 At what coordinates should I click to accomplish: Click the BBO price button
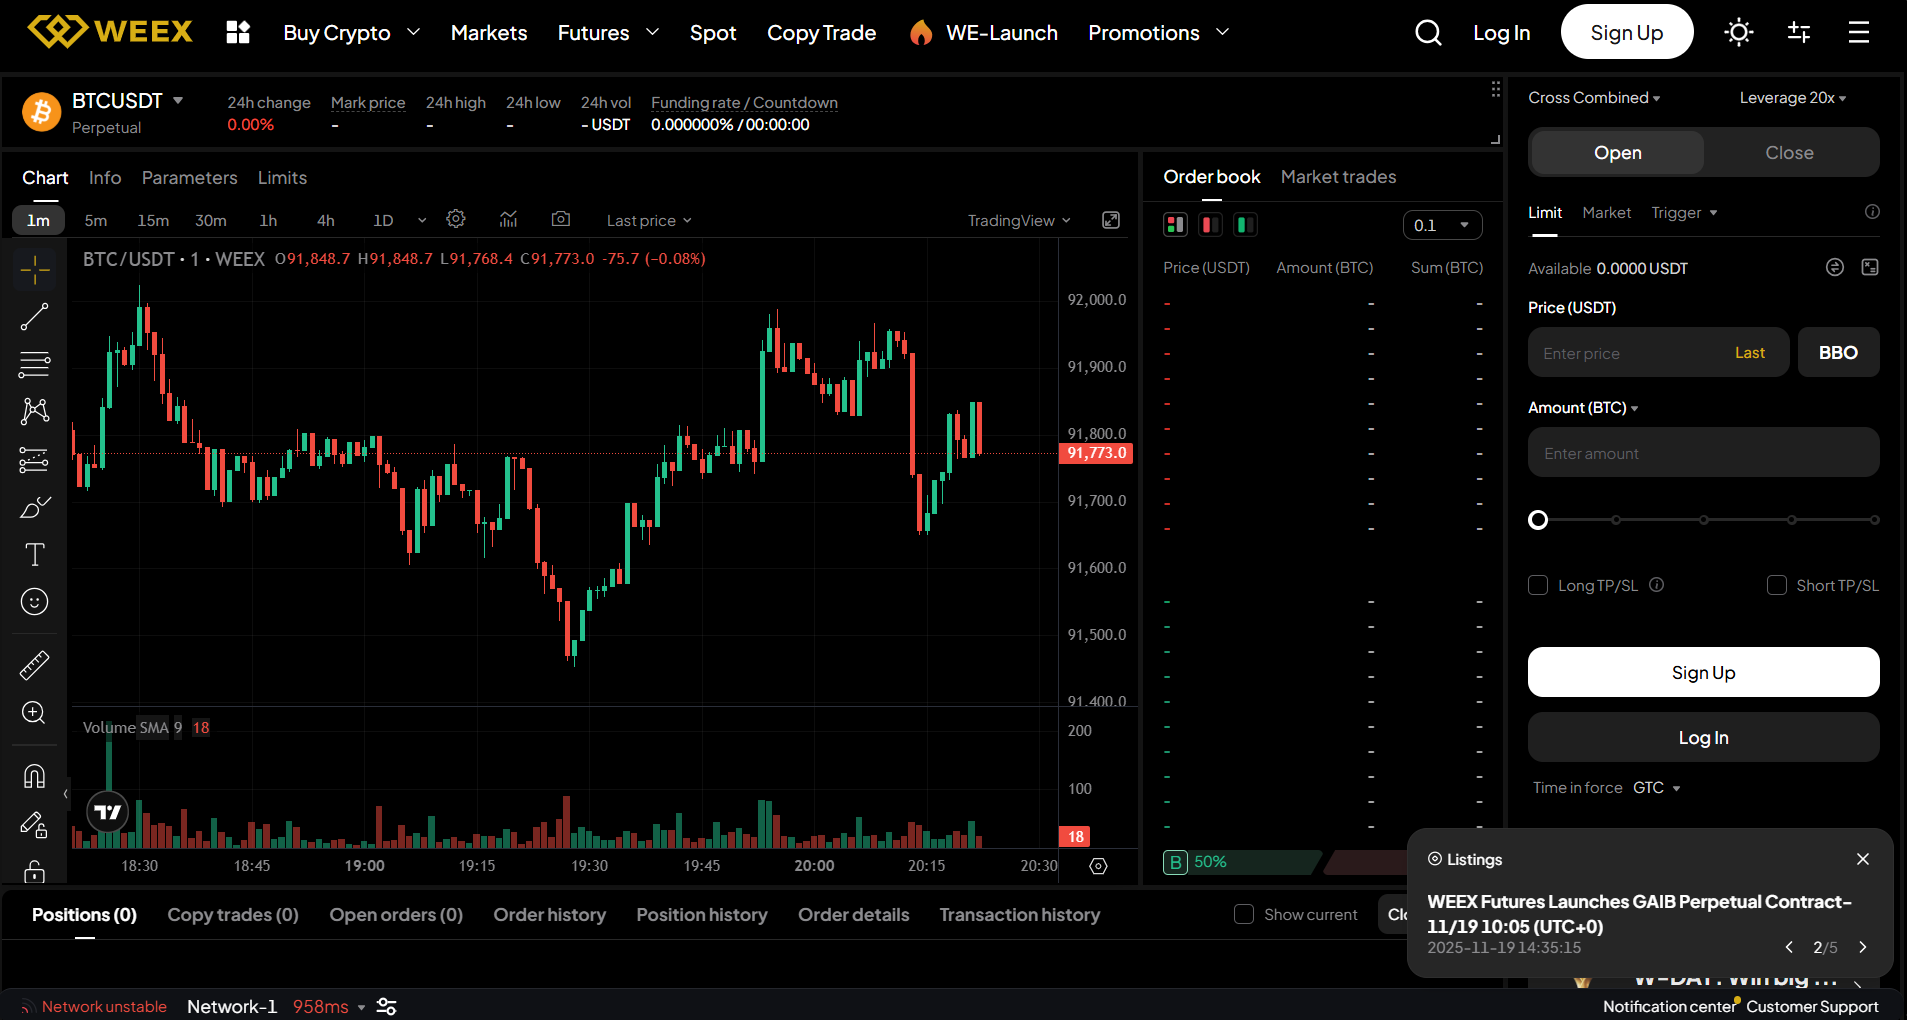(1838, 353)
